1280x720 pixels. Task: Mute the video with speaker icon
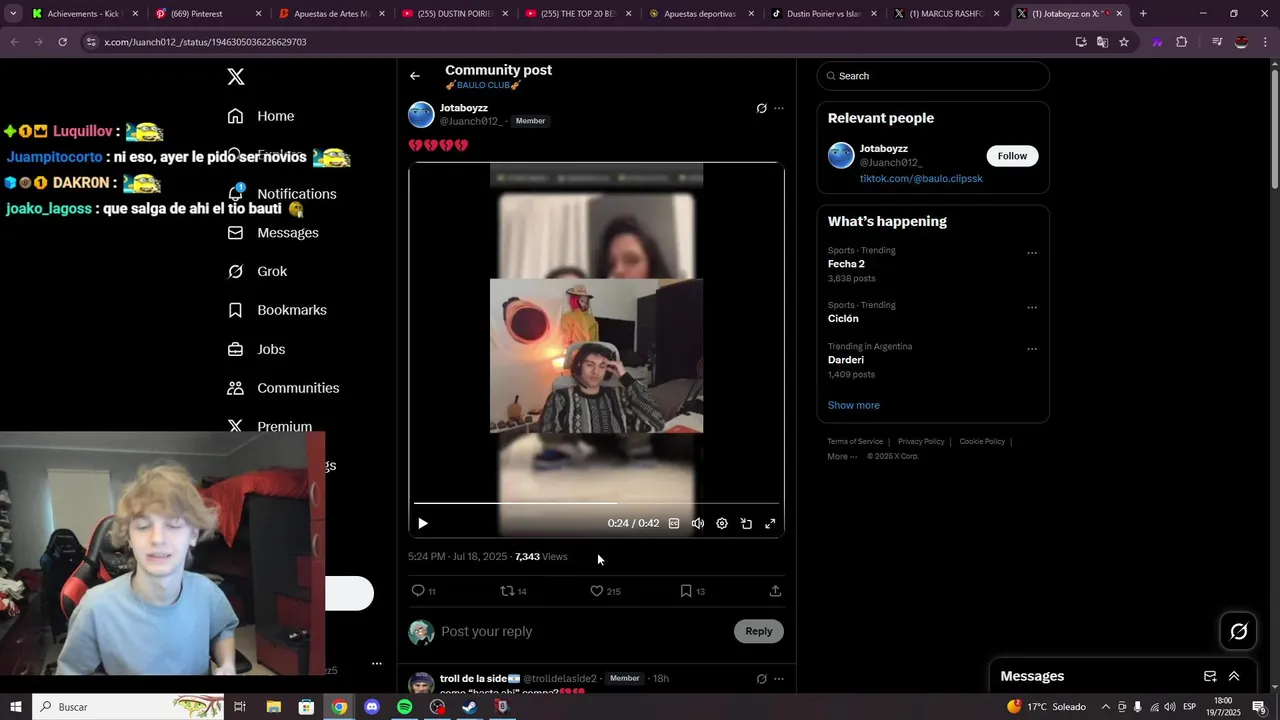click(698, 523)
